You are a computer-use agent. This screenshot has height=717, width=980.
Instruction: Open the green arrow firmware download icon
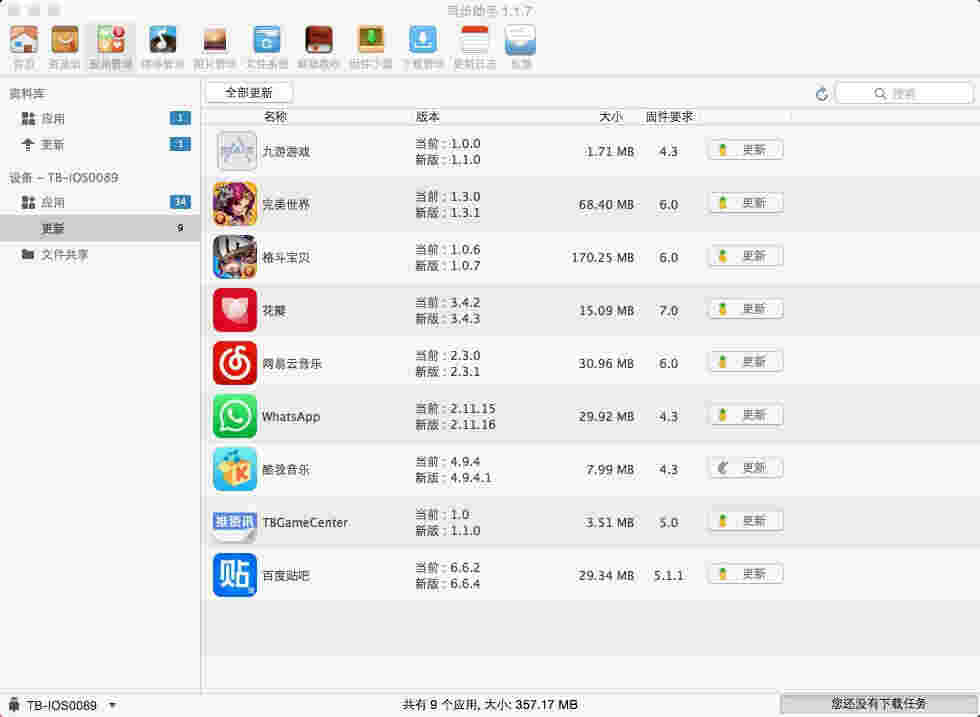[x=371, y=40]
